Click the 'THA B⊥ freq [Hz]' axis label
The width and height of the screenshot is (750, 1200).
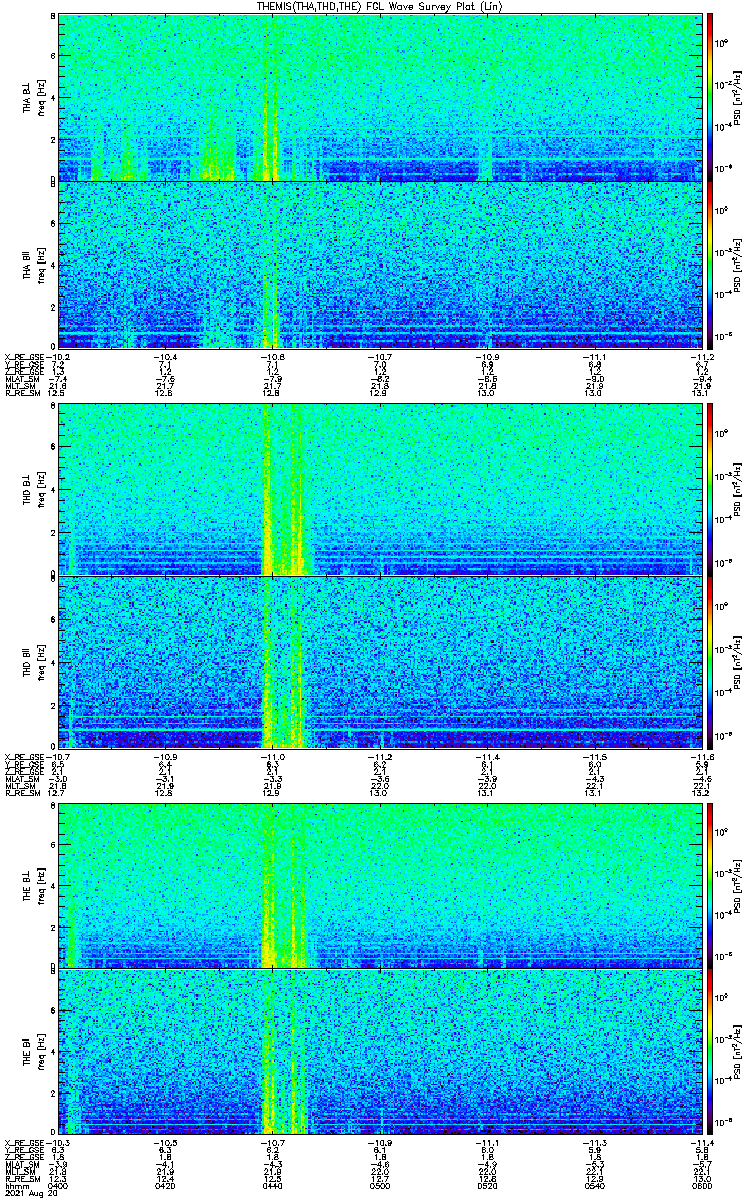tap(34, 96)
